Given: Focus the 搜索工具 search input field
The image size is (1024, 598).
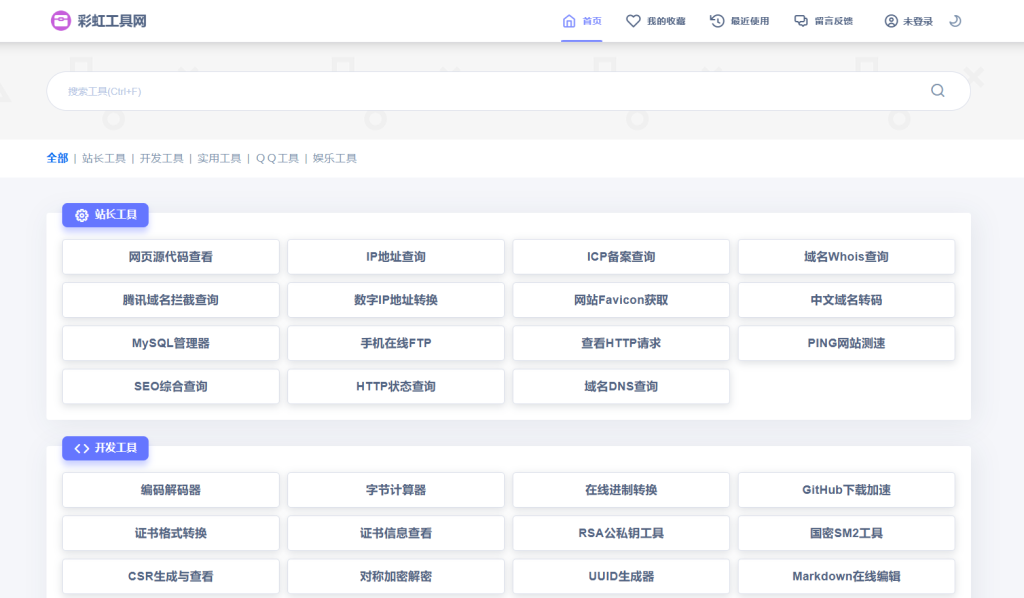Looking at the screenshot, I should coord(508,91).
